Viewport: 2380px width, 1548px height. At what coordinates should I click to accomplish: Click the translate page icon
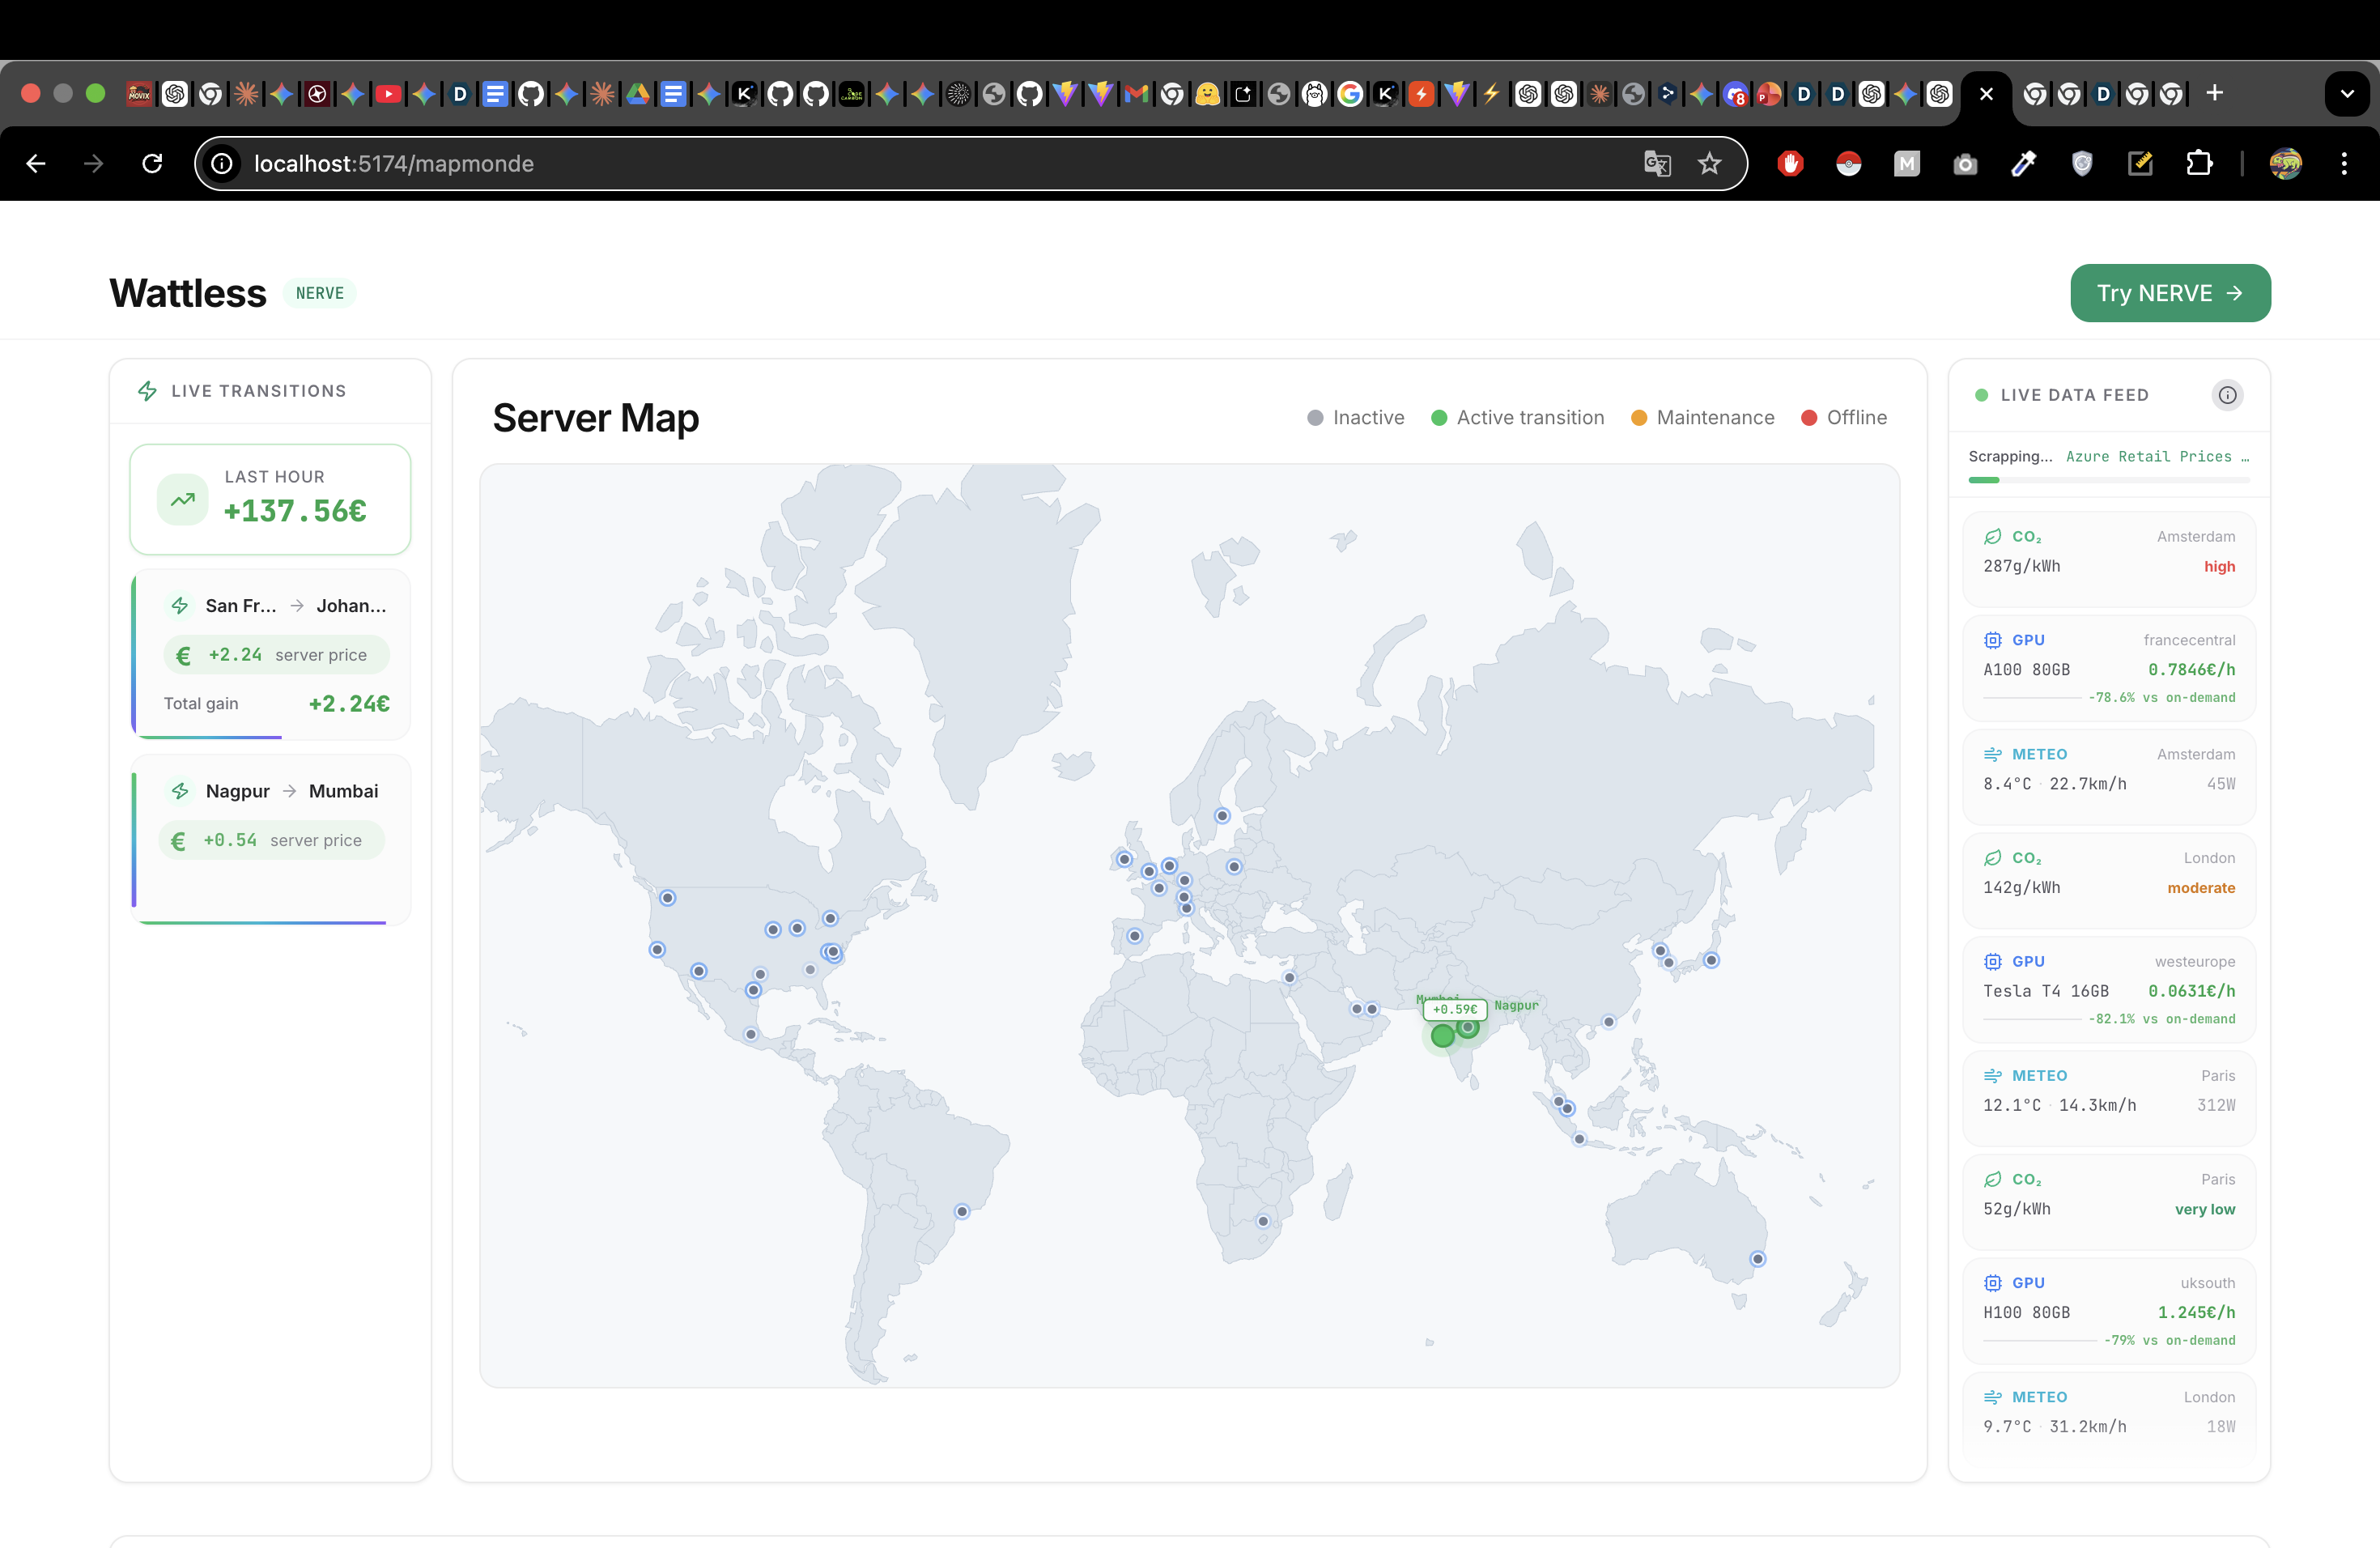click(1657, 163)
